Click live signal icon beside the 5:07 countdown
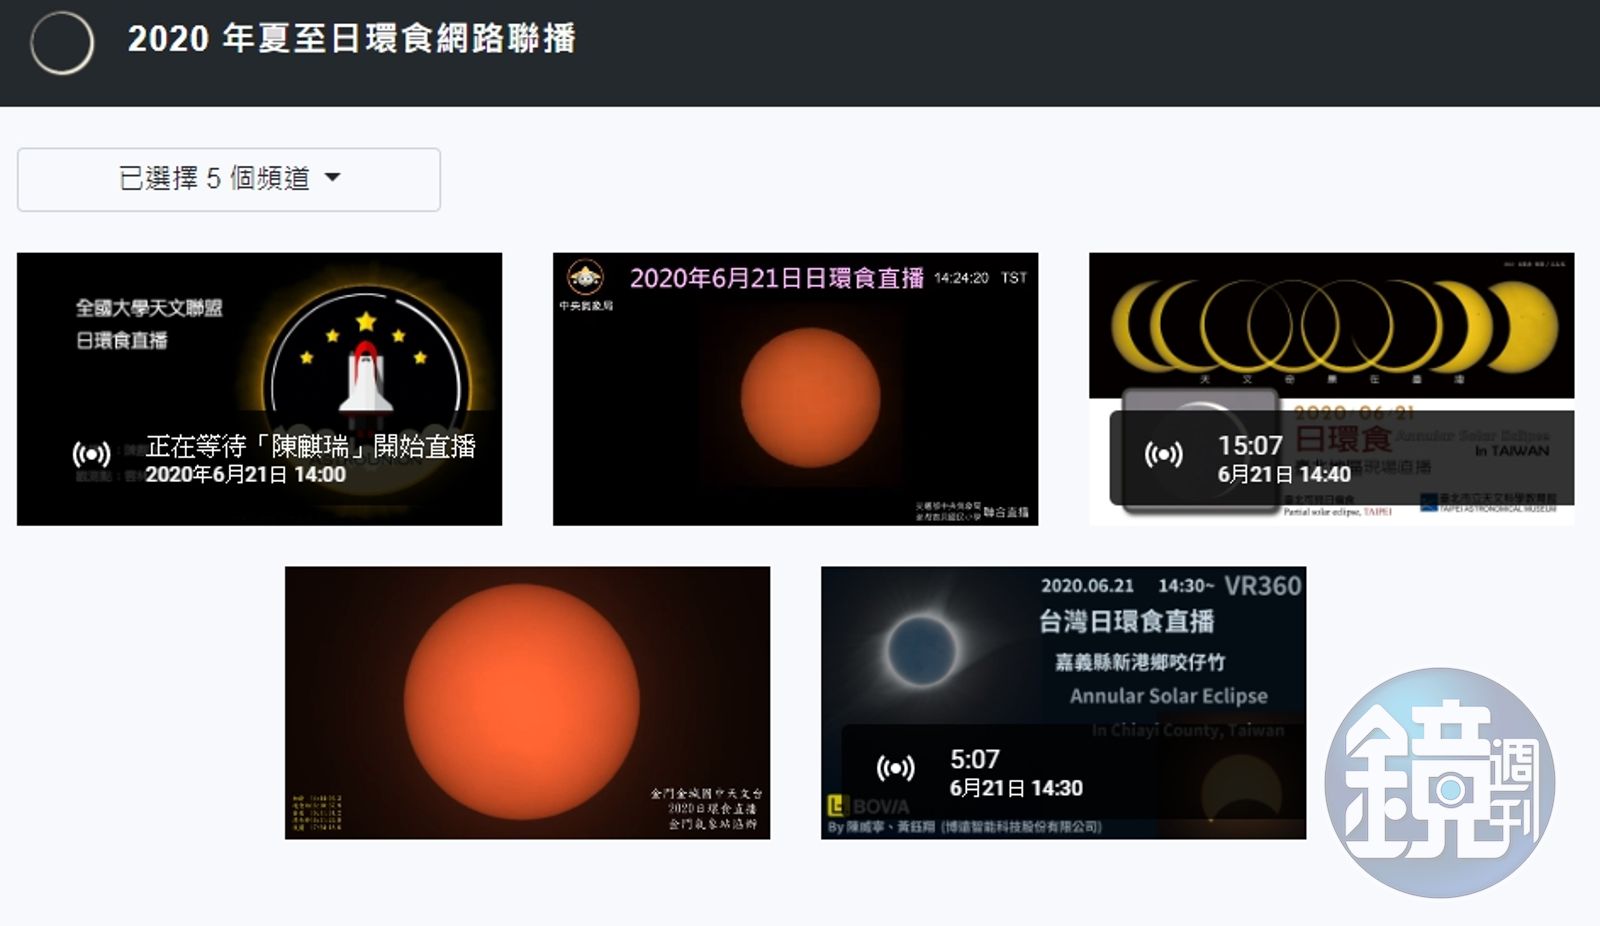This screenshot has width=1600, height=926. pyautogui.click(x=895, y=768)
